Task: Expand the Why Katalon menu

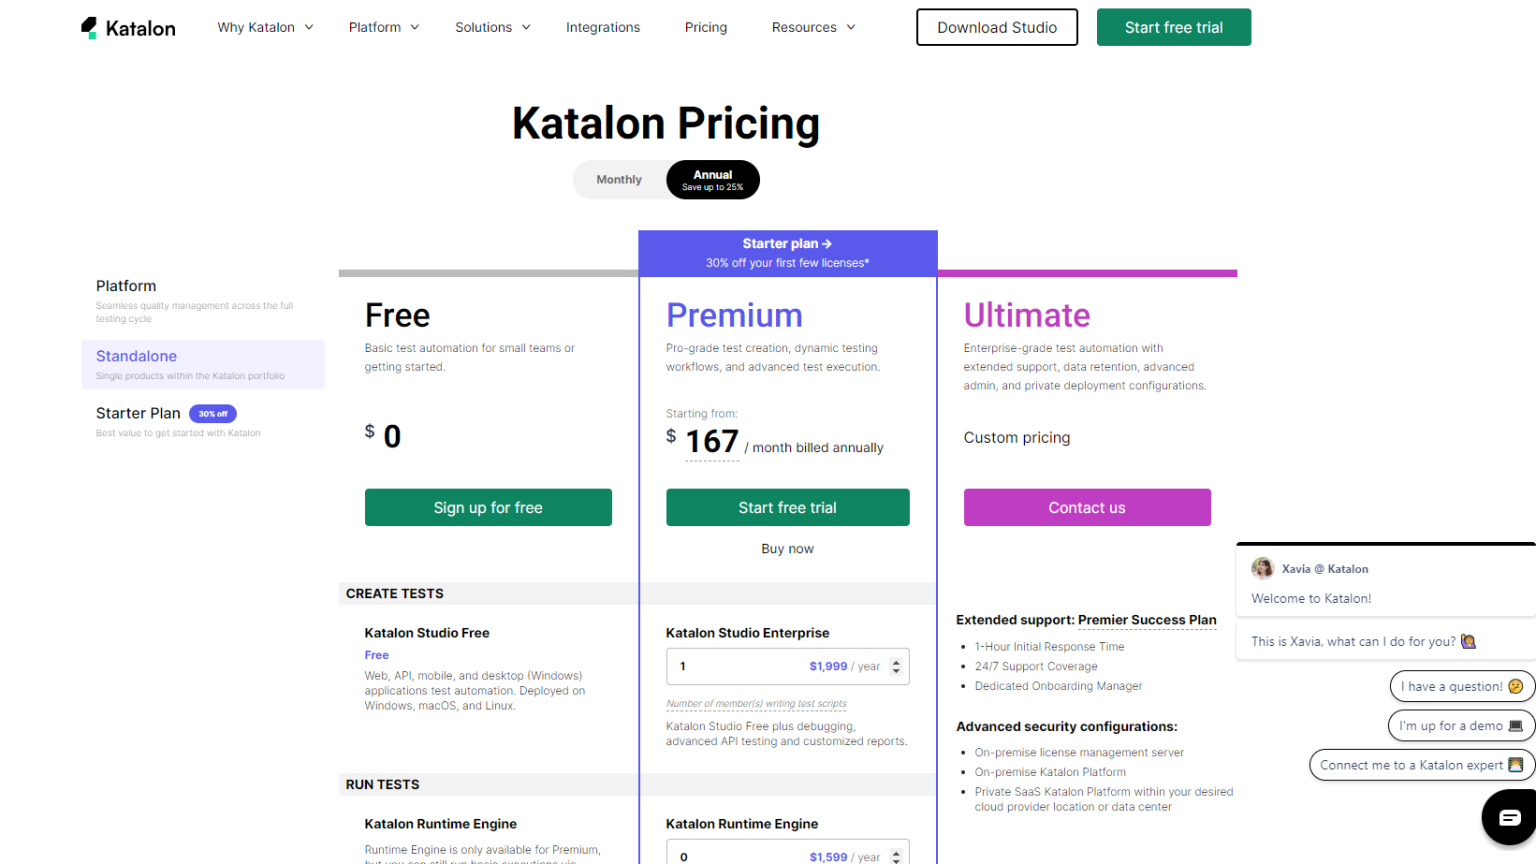Action: 265,28
